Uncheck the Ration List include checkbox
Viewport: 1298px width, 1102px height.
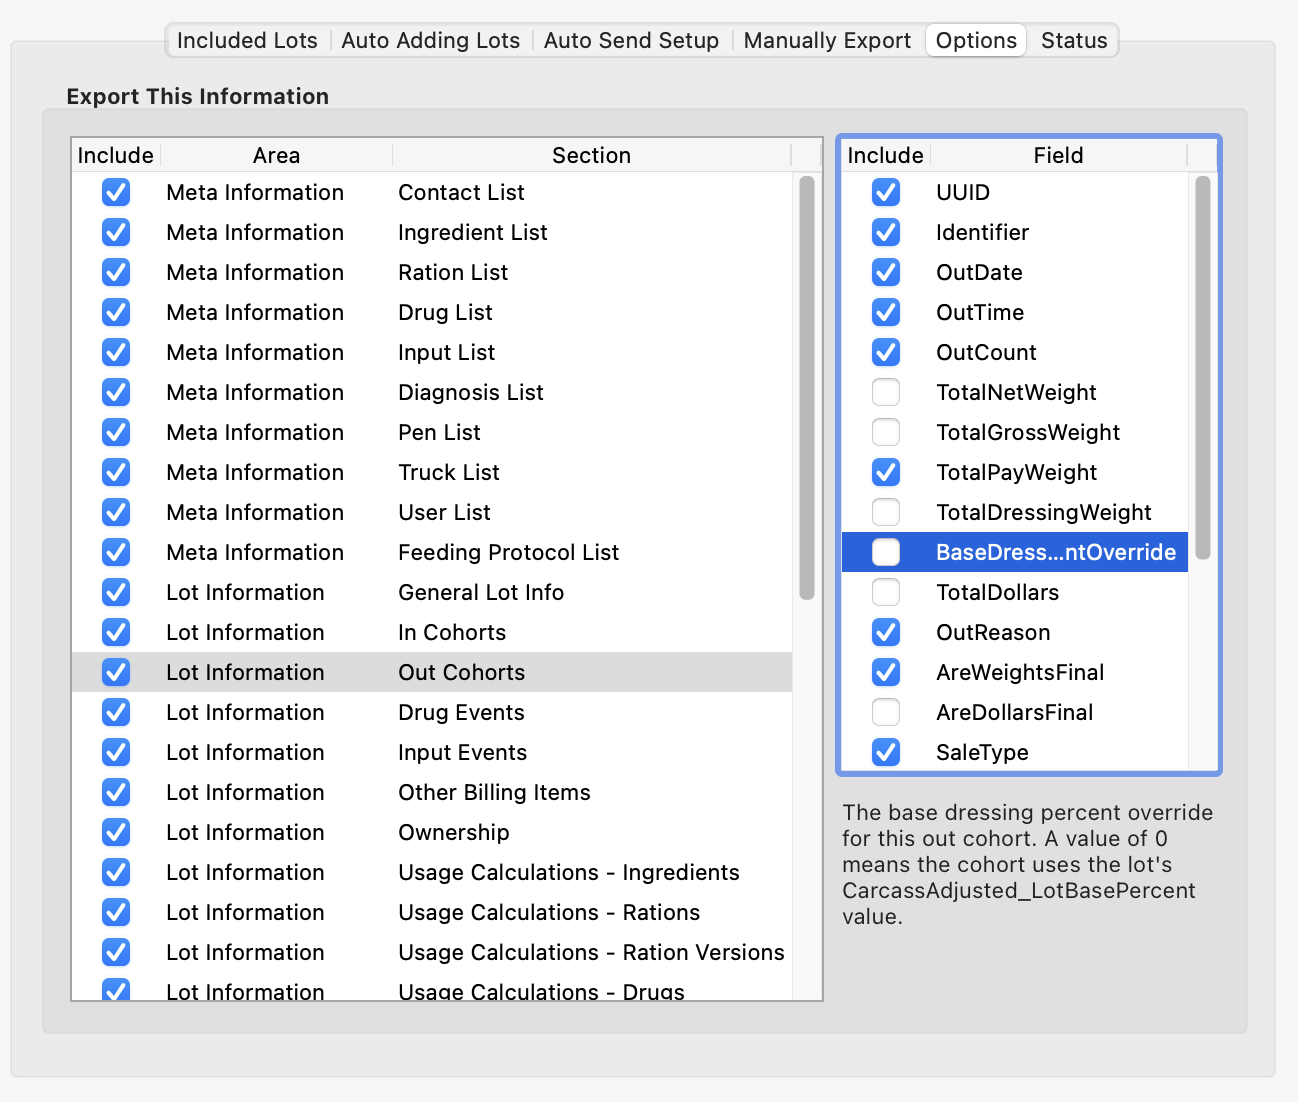pyautogui.click(x=116, y=272)
